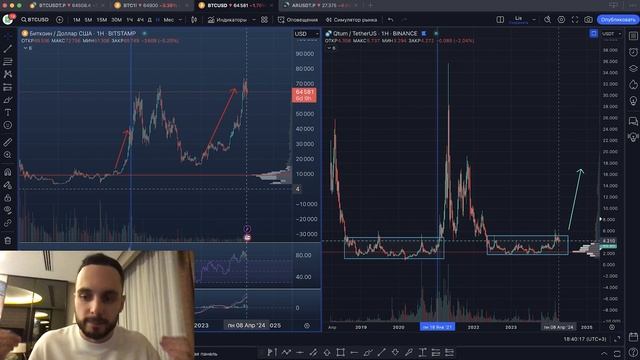This screenshot has width=640, height=360.
Task: Open the chats panel icon
Action: click(x=633, y=121)
